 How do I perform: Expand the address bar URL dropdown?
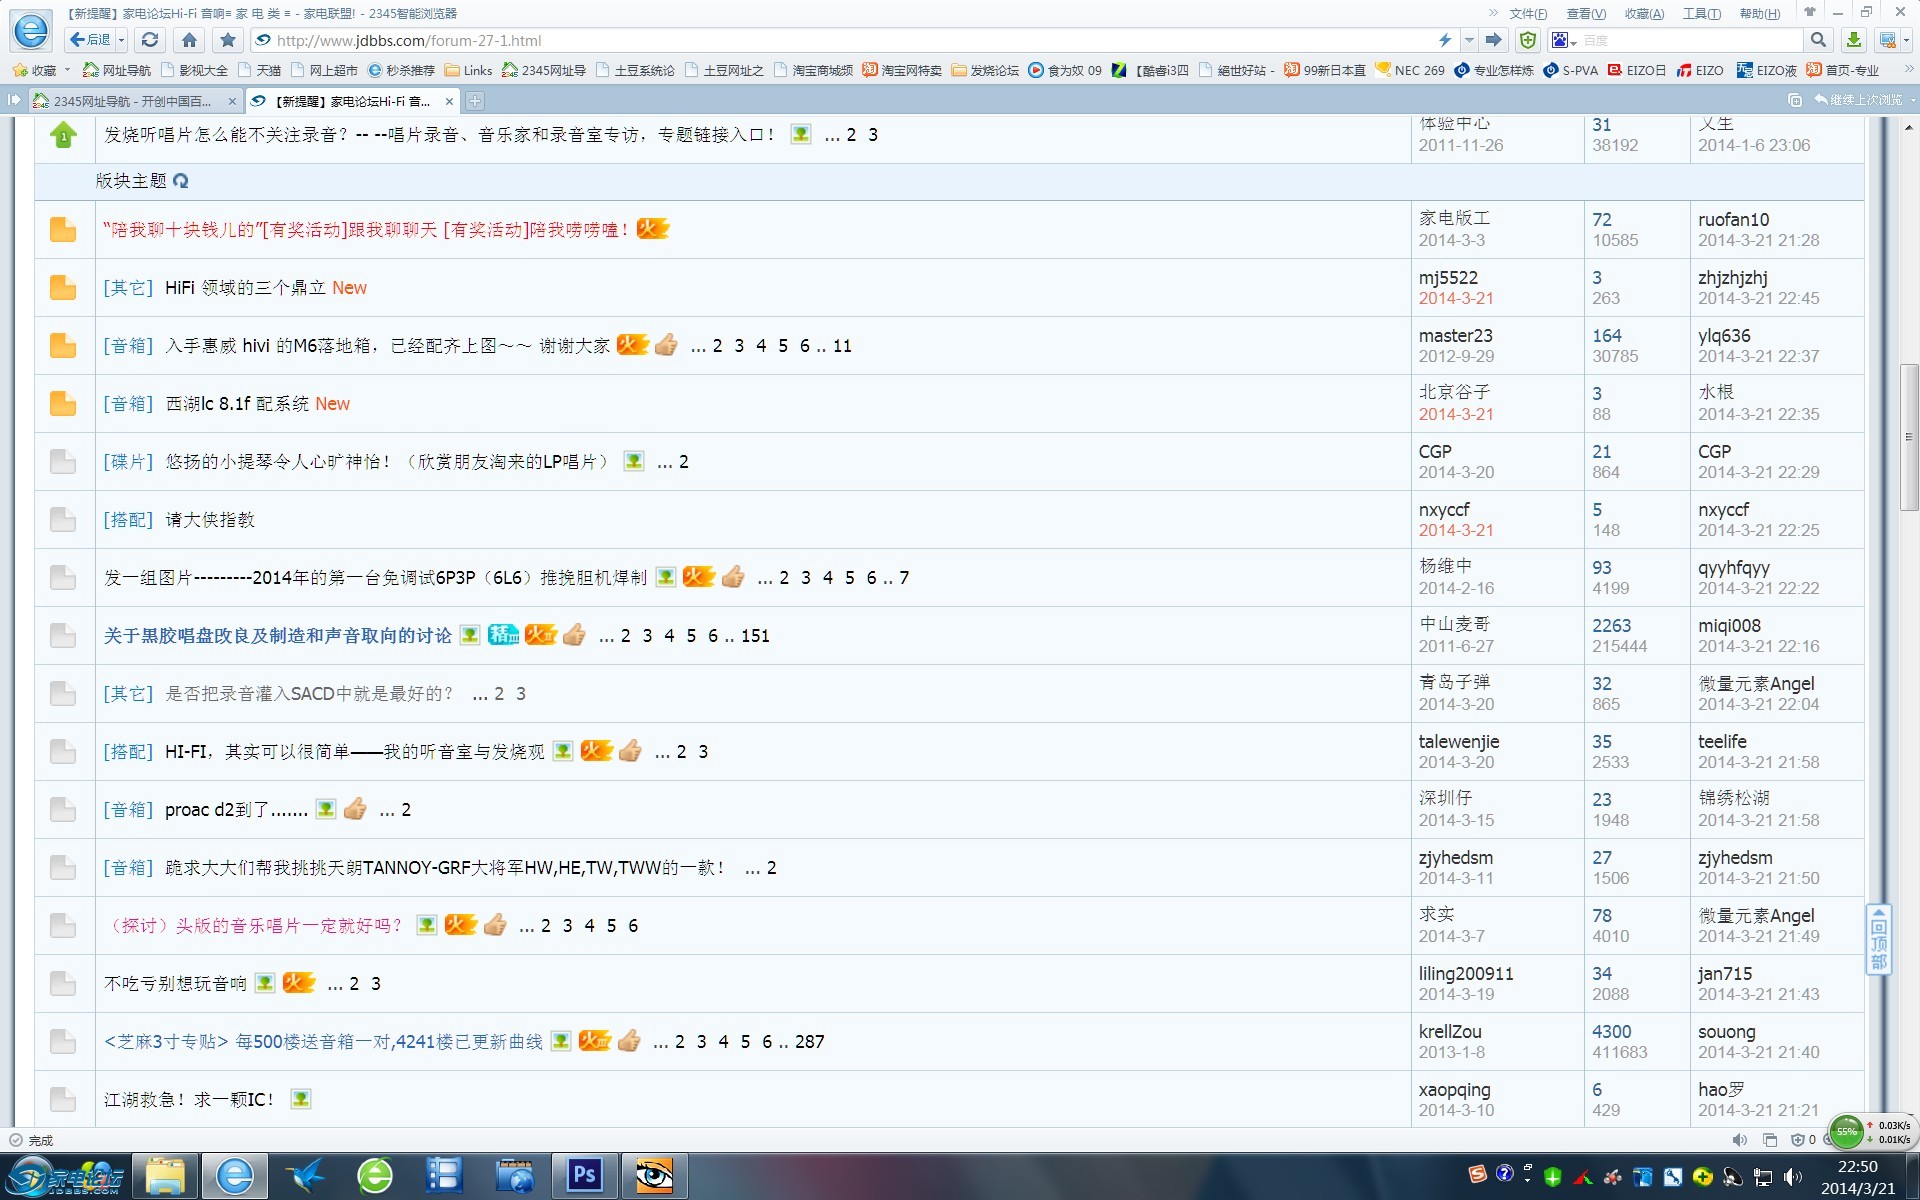pos(1469,40)
